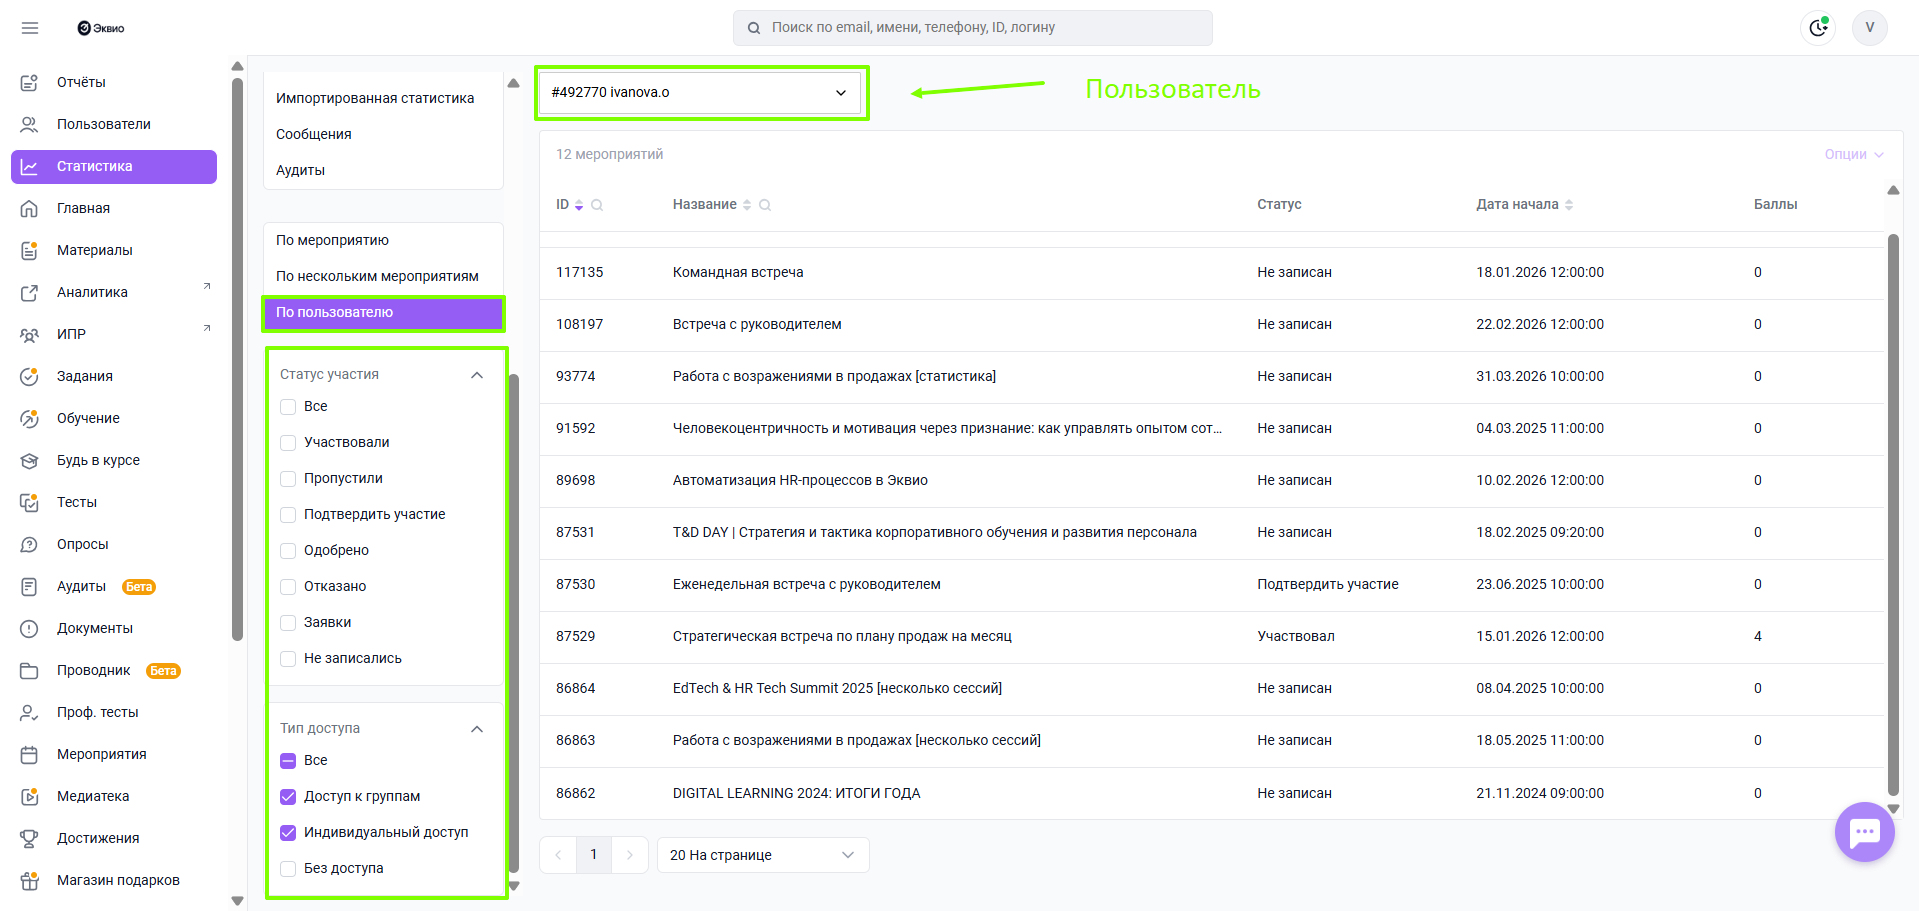Open Пользователи in the sidebar
This screenshot has height=911, width=1919.
(104, 124)
